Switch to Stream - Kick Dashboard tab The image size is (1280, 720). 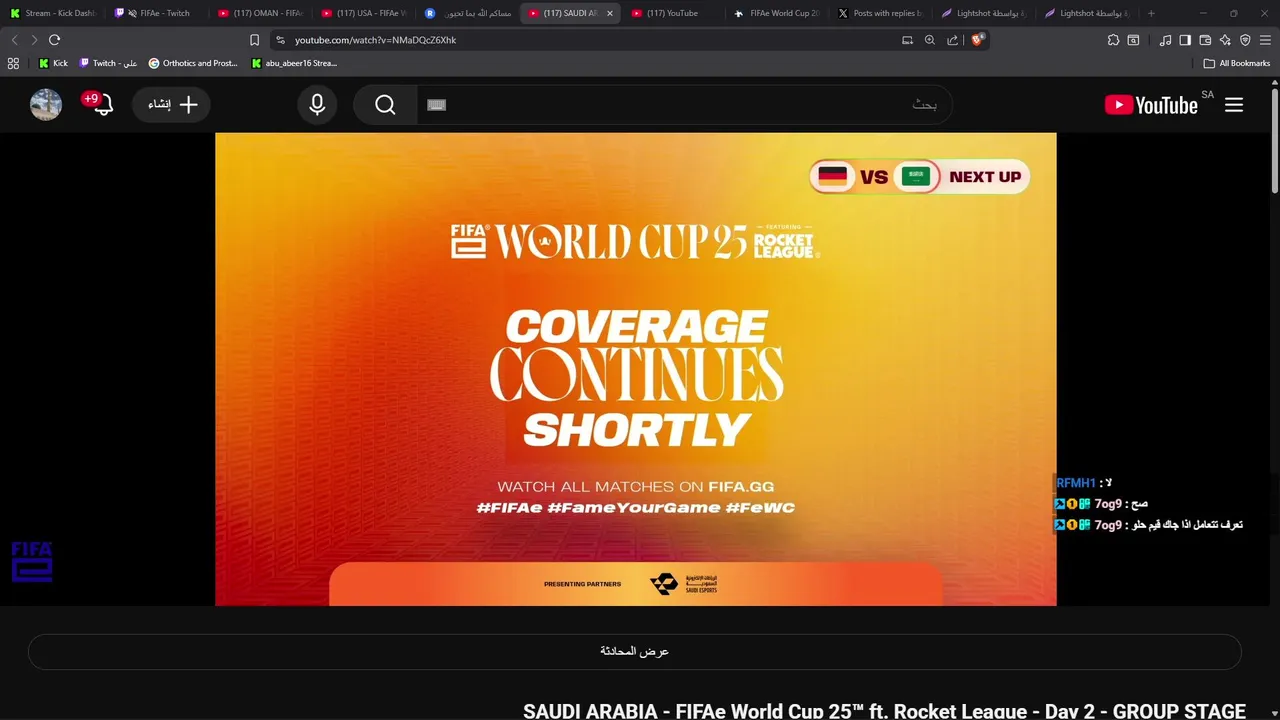pyautogui.click(x=52, y=13)
